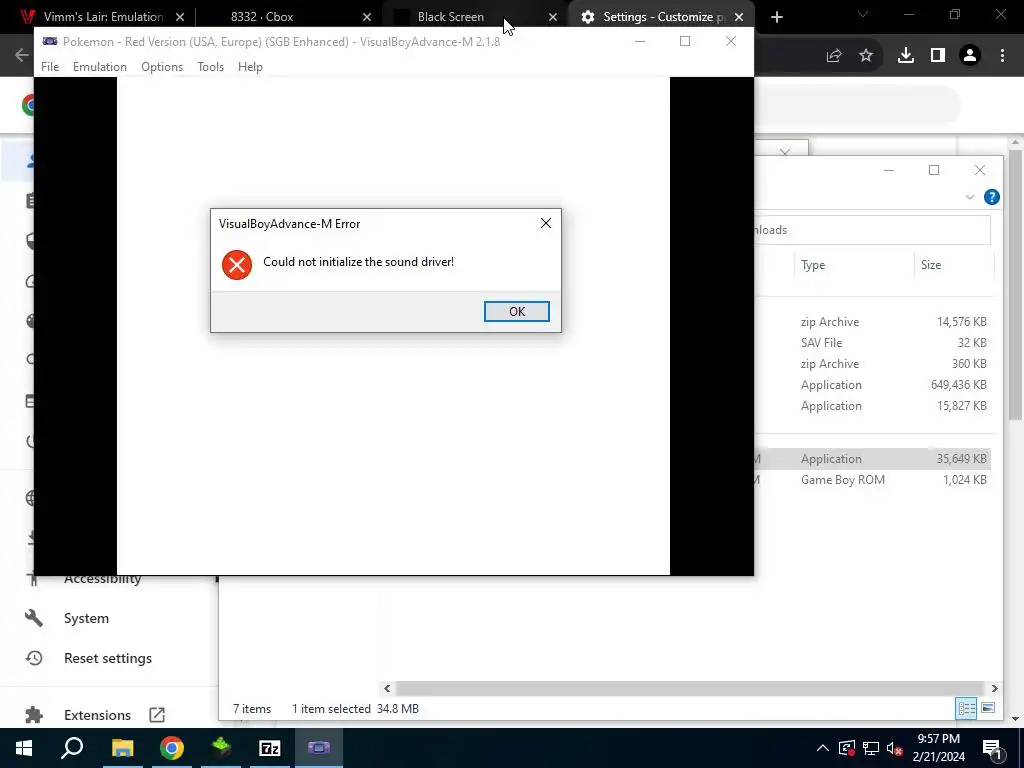Open the Tools menu

[x=210, y=67]
